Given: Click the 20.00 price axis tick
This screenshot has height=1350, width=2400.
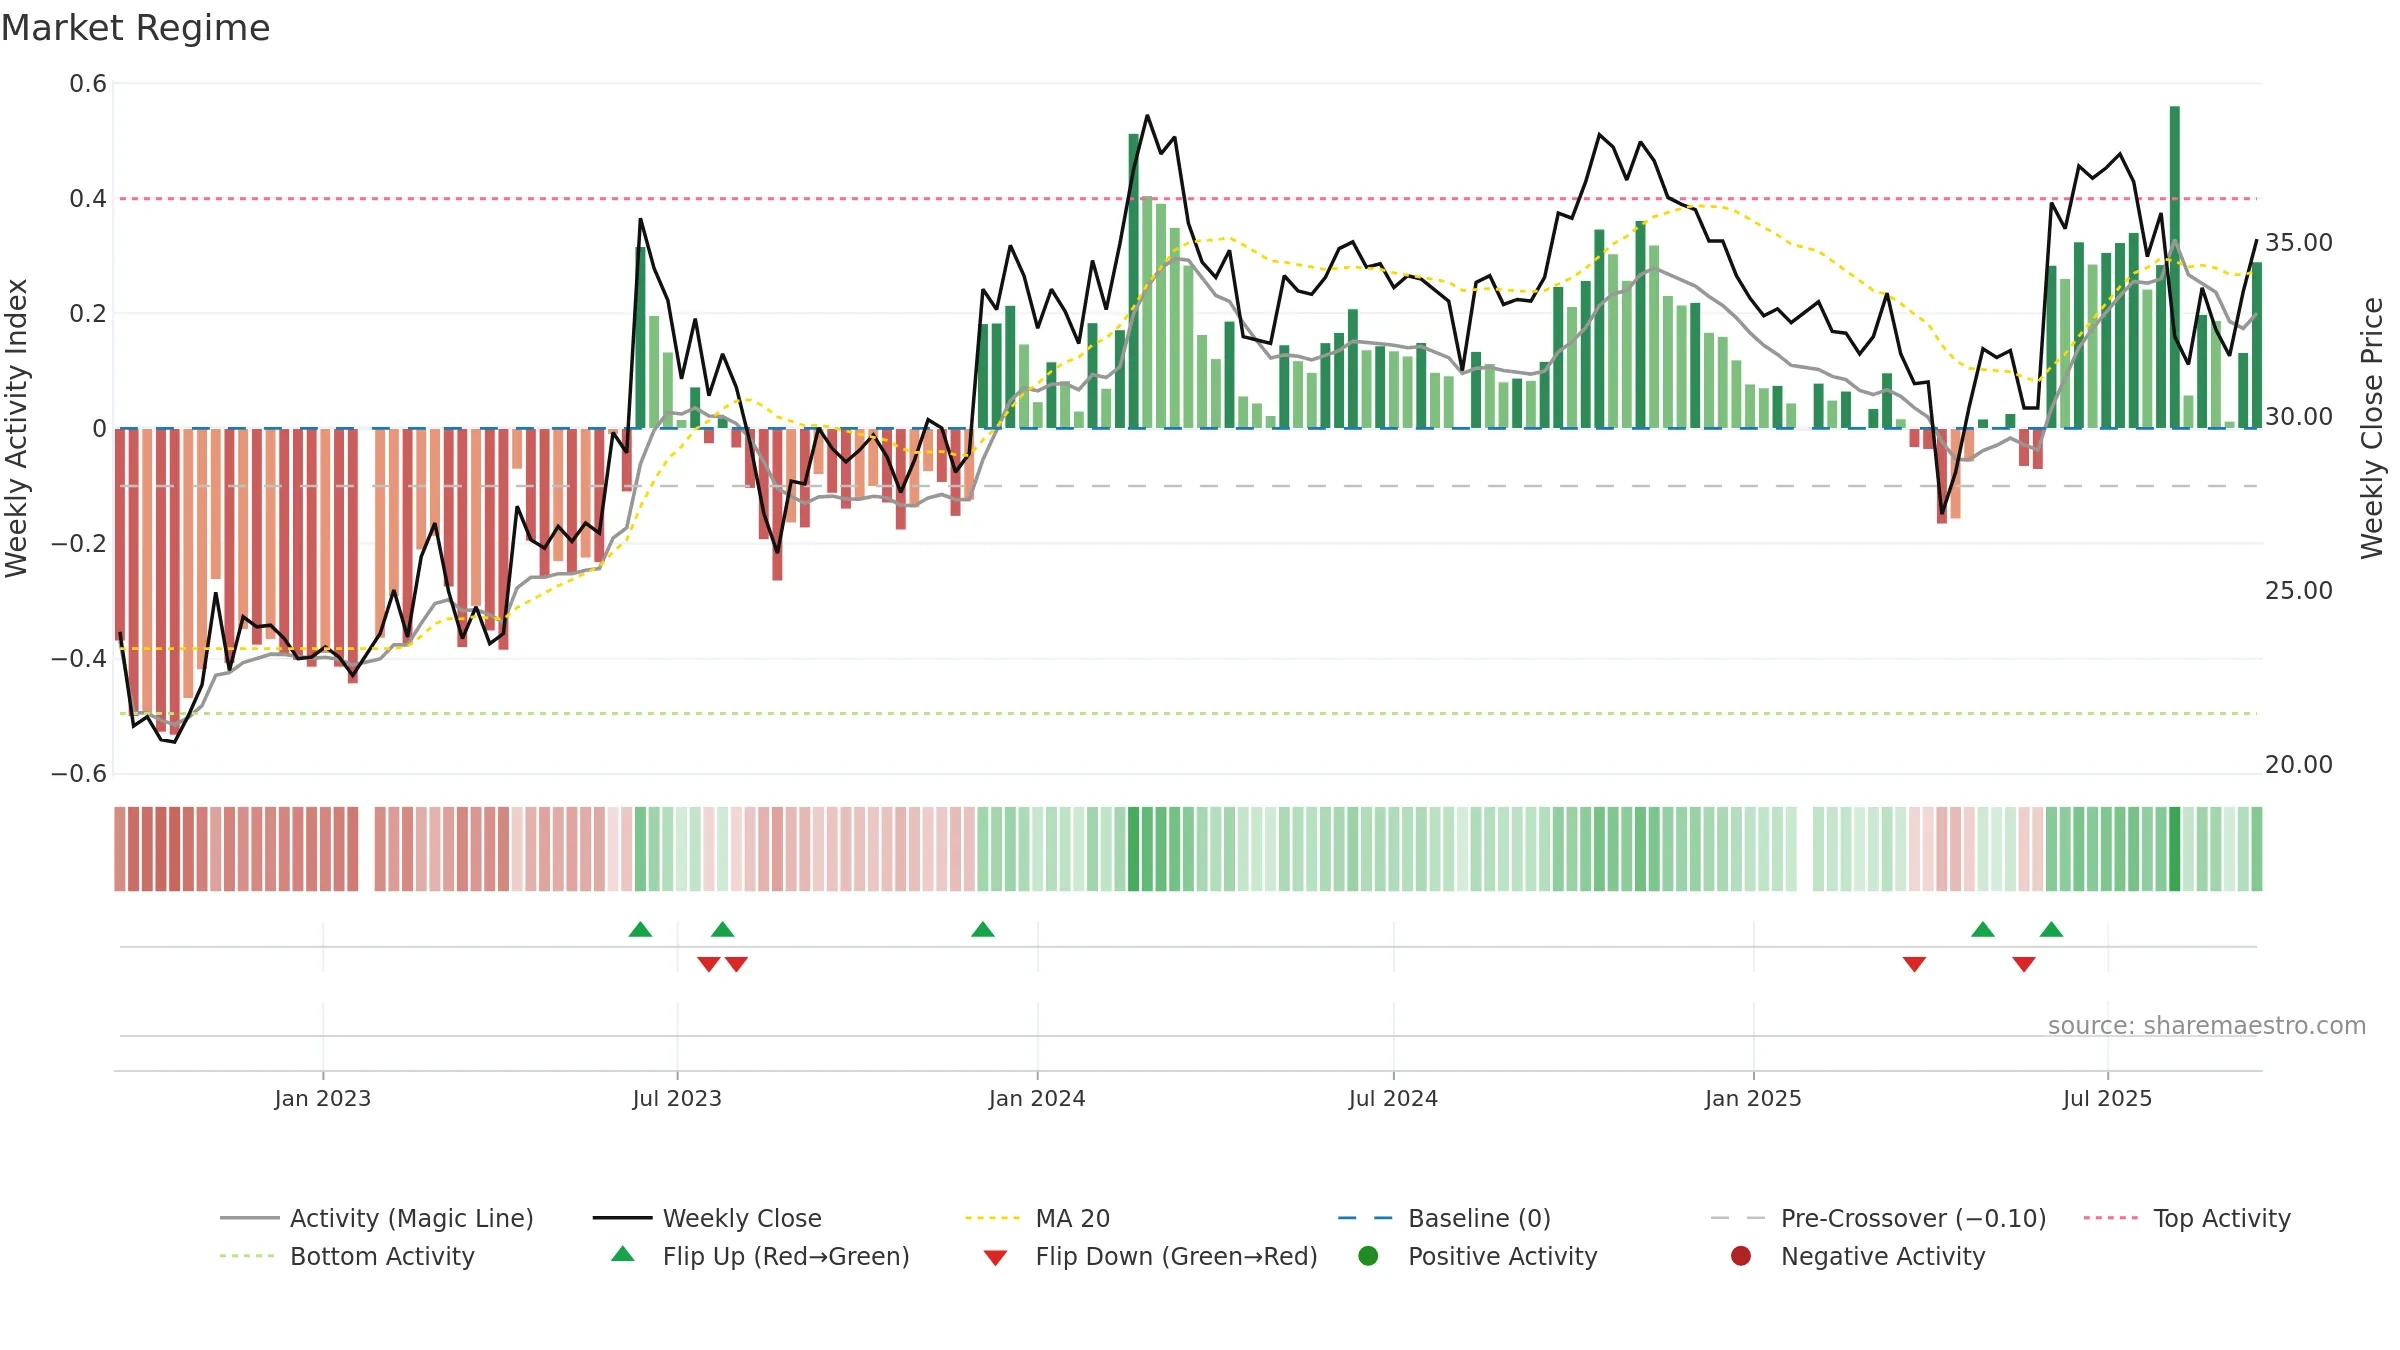Looking at the screenshot, I should pyautogui.click(x=2299, y=765).
